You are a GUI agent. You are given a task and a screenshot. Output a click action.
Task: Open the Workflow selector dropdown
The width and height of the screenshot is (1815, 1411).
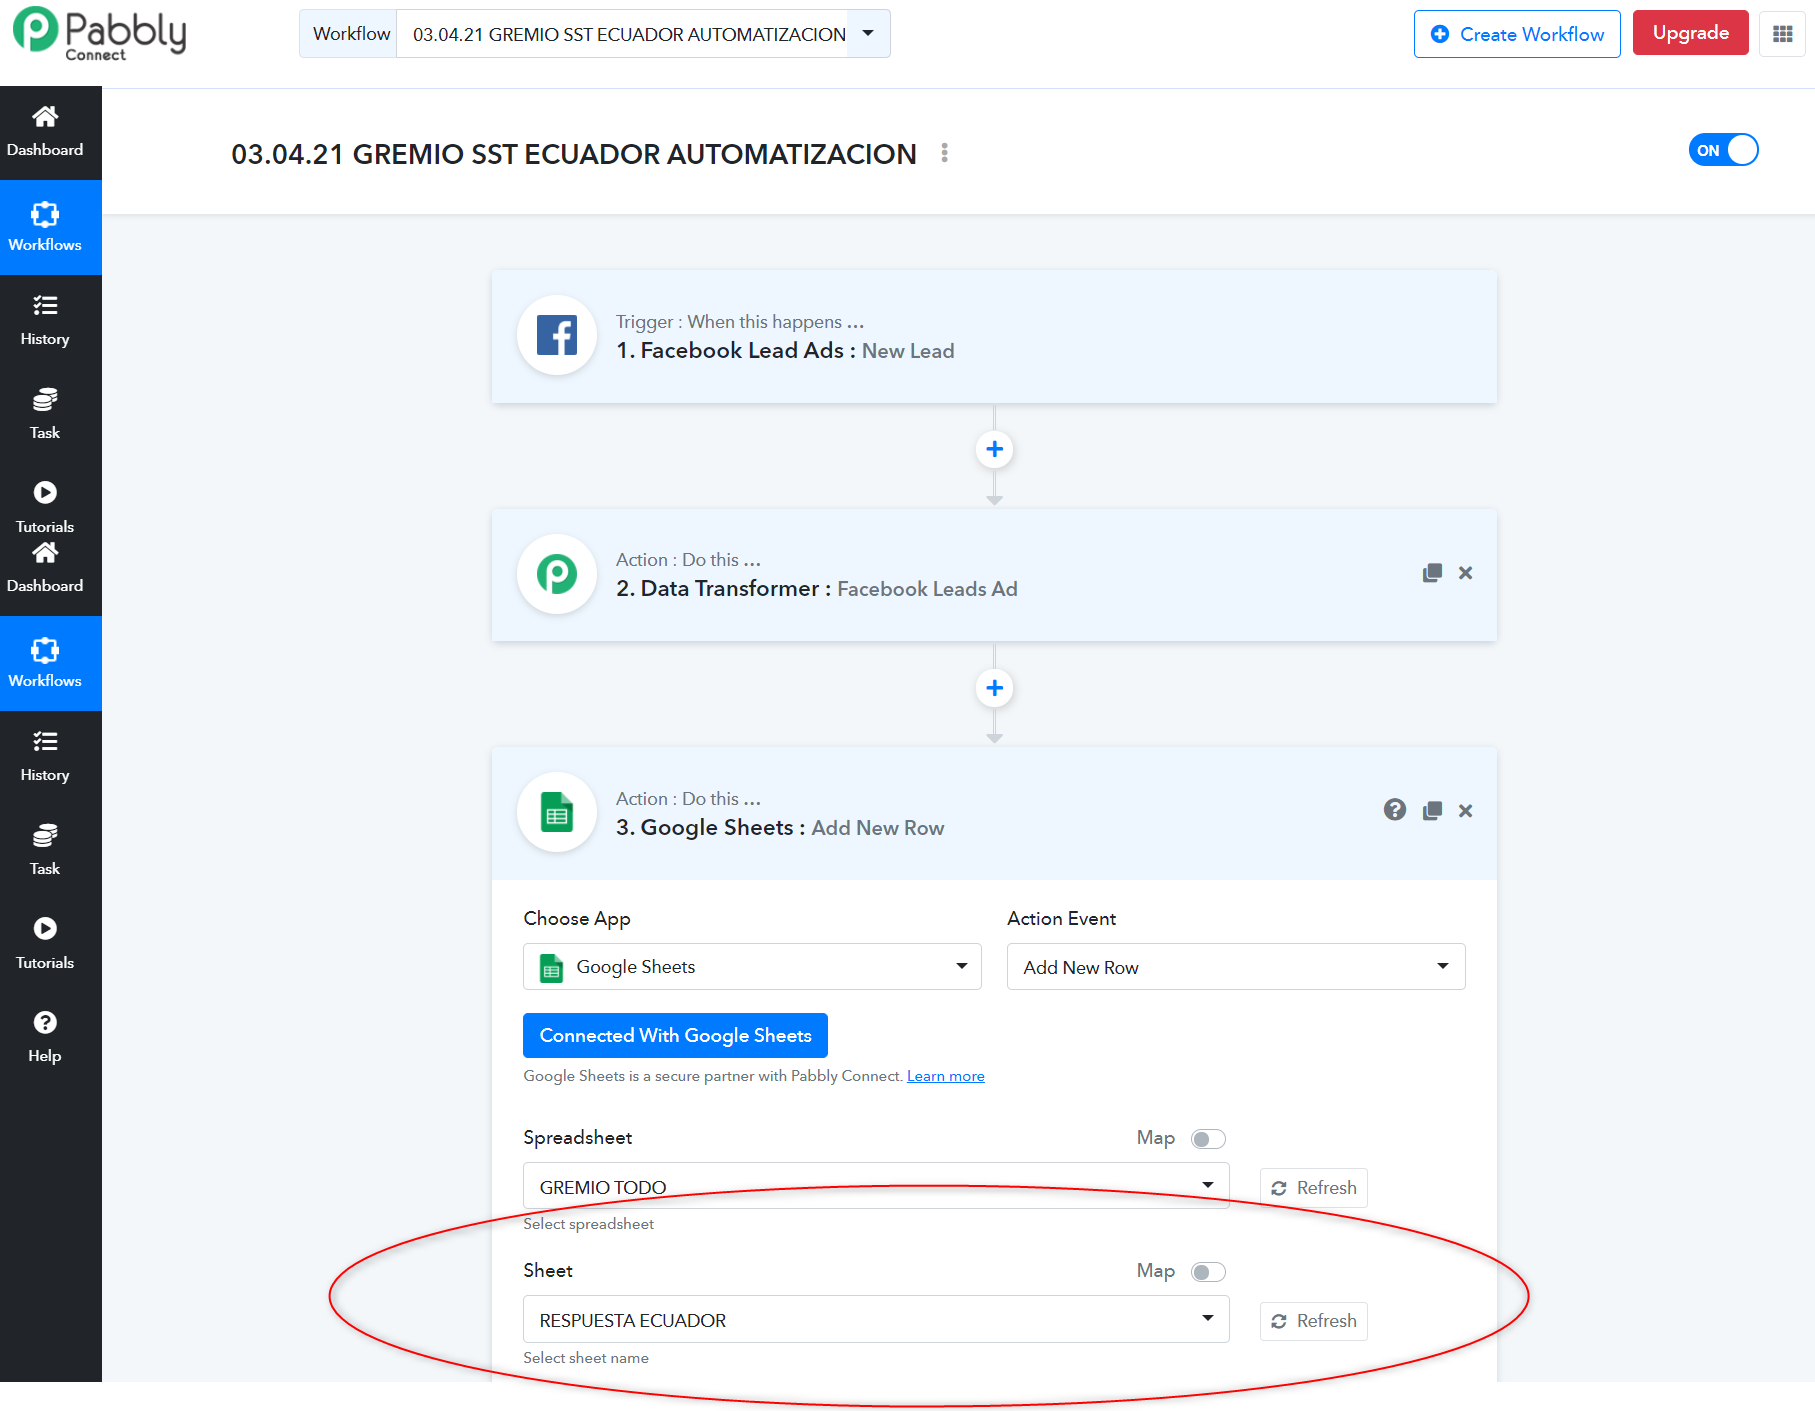point(643,34)
